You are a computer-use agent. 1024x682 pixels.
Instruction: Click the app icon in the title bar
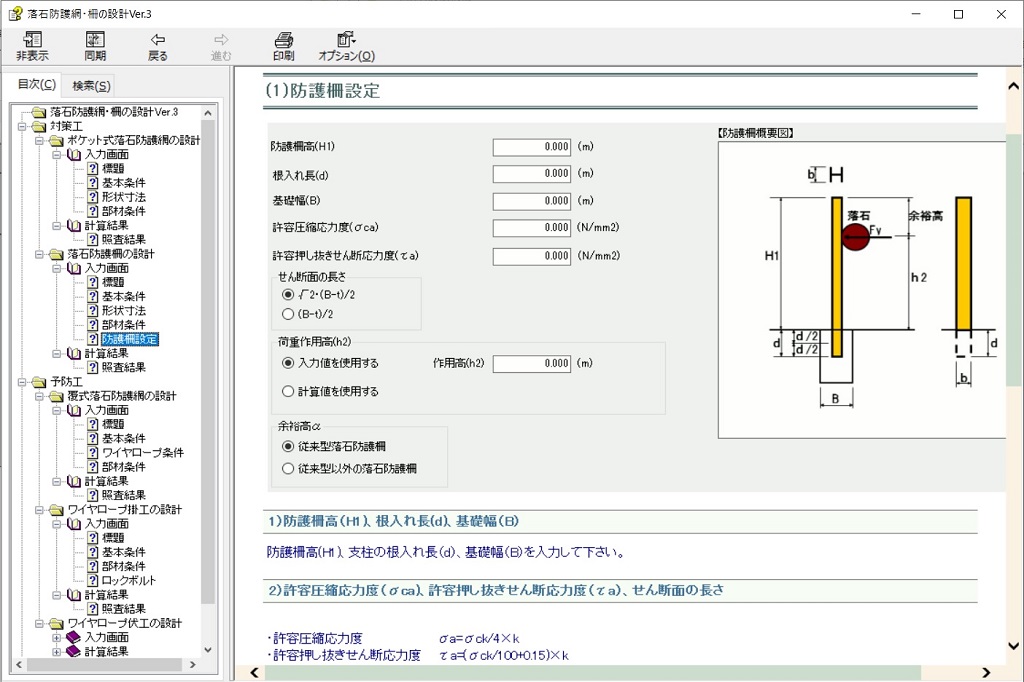[14, 14]
